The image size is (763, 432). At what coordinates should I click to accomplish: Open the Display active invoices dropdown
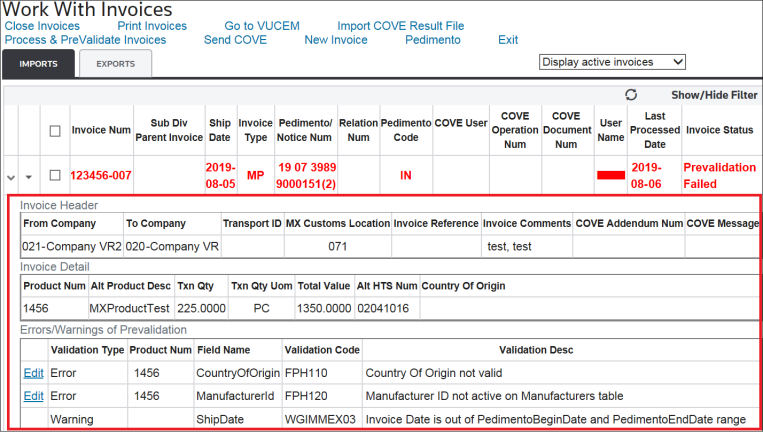[x=612, y=62]
